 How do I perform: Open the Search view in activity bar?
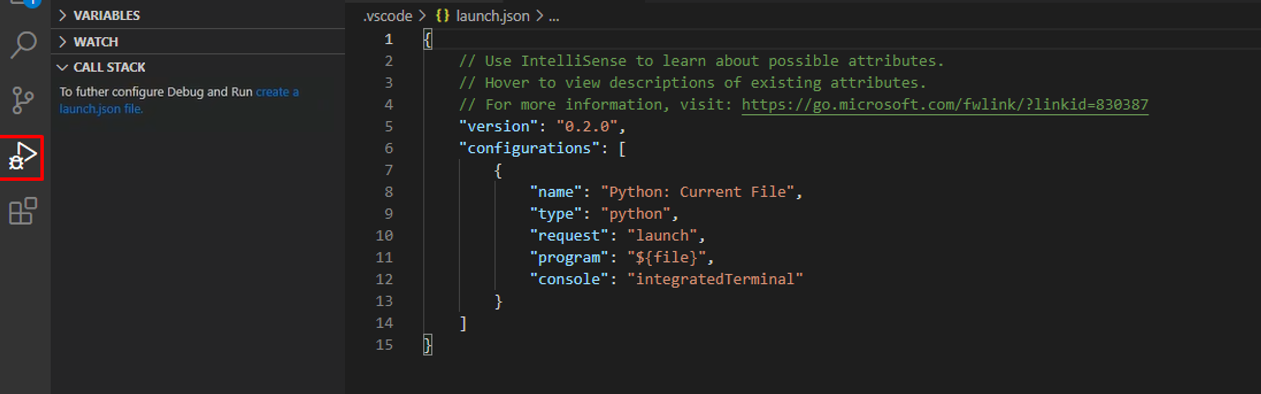tap(23, 45)
